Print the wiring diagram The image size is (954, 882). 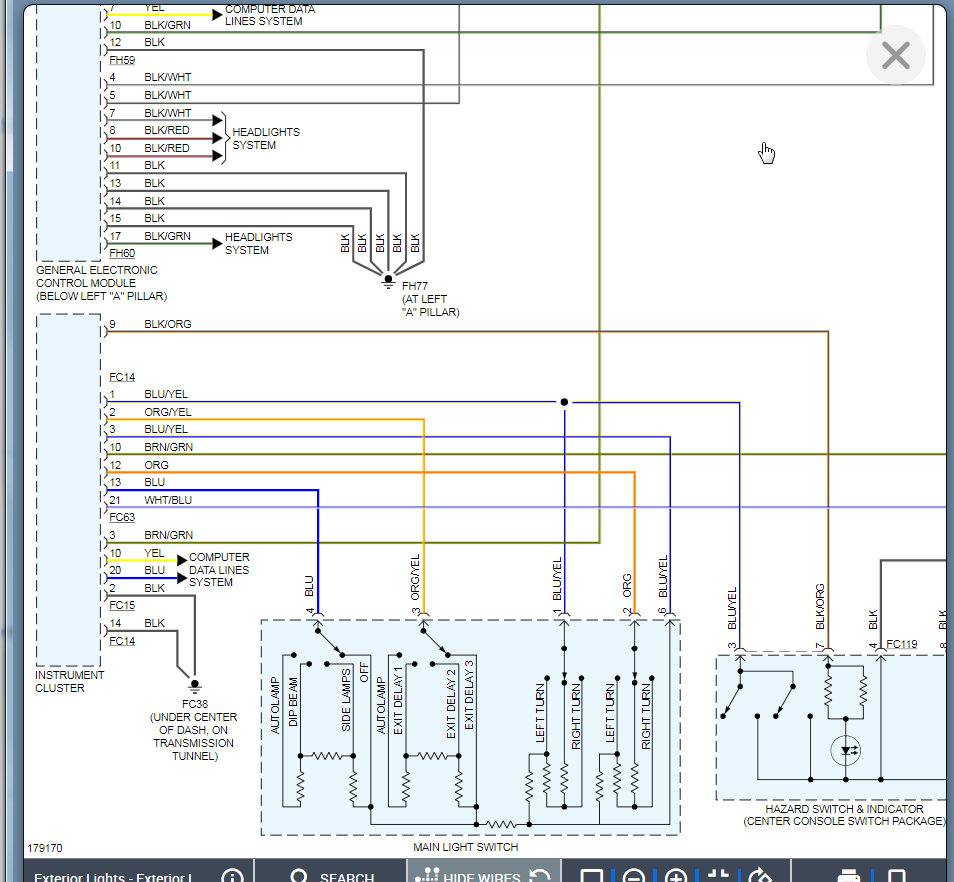[x=848, y=877]
